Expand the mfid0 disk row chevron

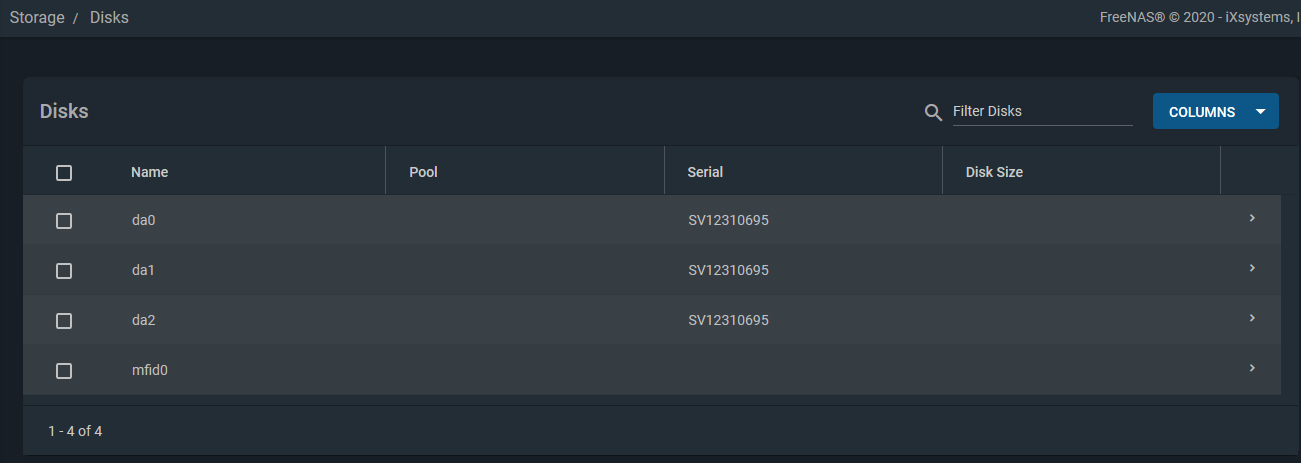[1252, 368]
